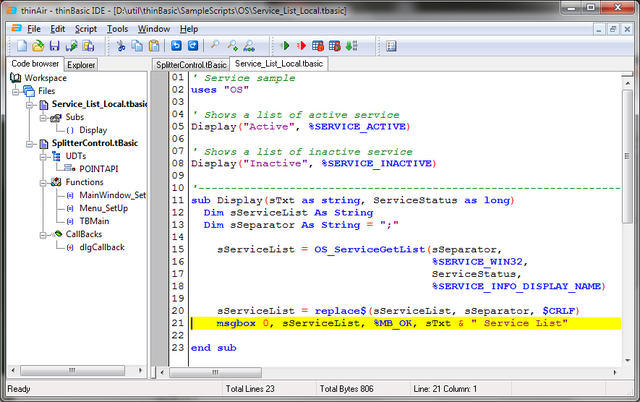Open the File menu
The width and height of the screenshot is (640, 402).
(x=34, y=29)
